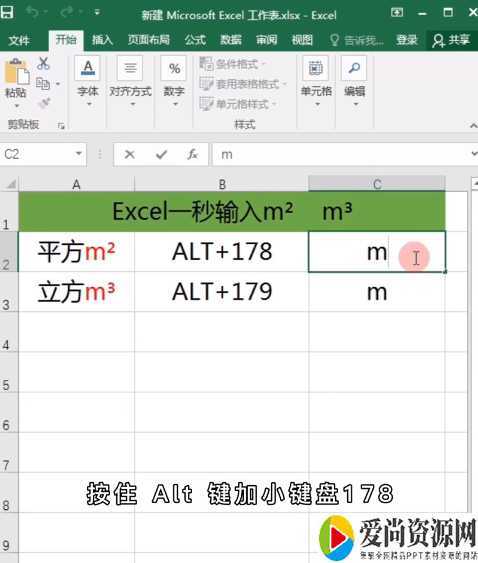
Task: Click the 单元格样式 button
Action: tap(238, 104)
